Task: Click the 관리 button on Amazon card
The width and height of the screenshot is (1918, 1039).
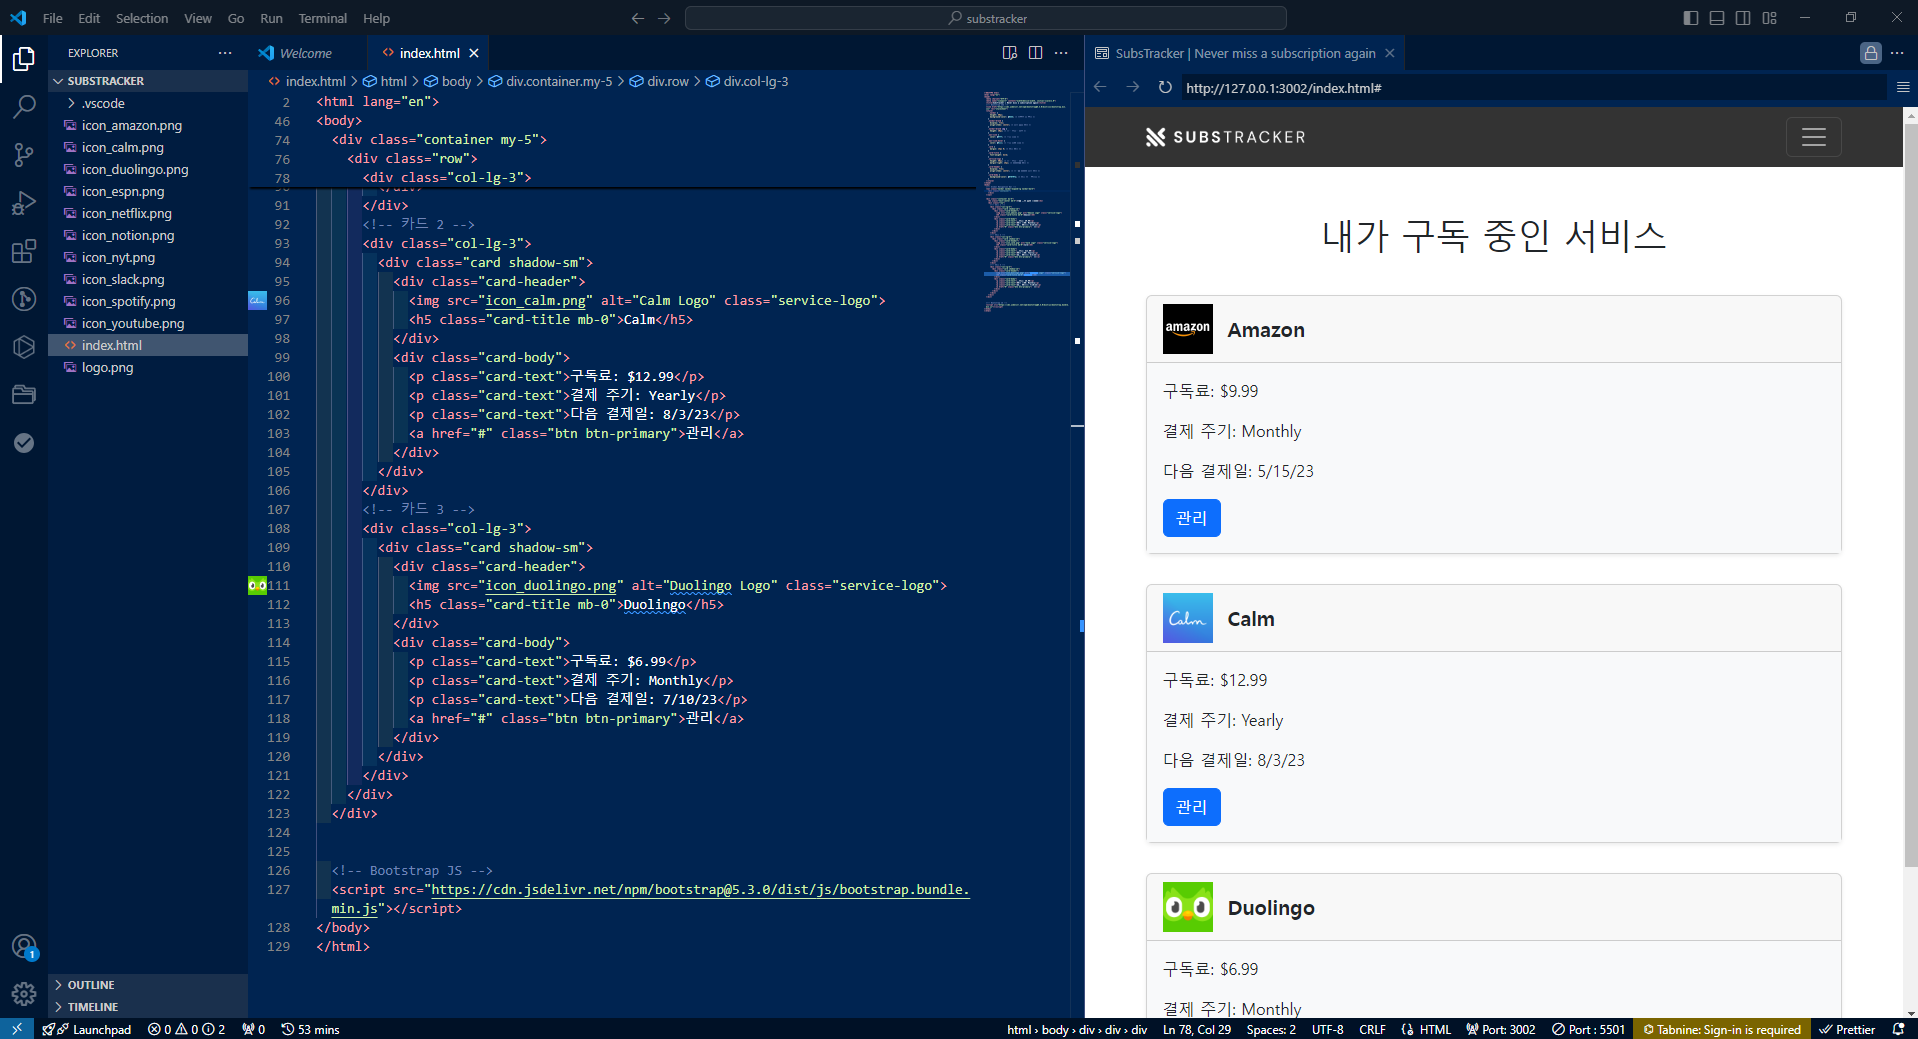Action: pyautogui.click(x=1191, y=518)
